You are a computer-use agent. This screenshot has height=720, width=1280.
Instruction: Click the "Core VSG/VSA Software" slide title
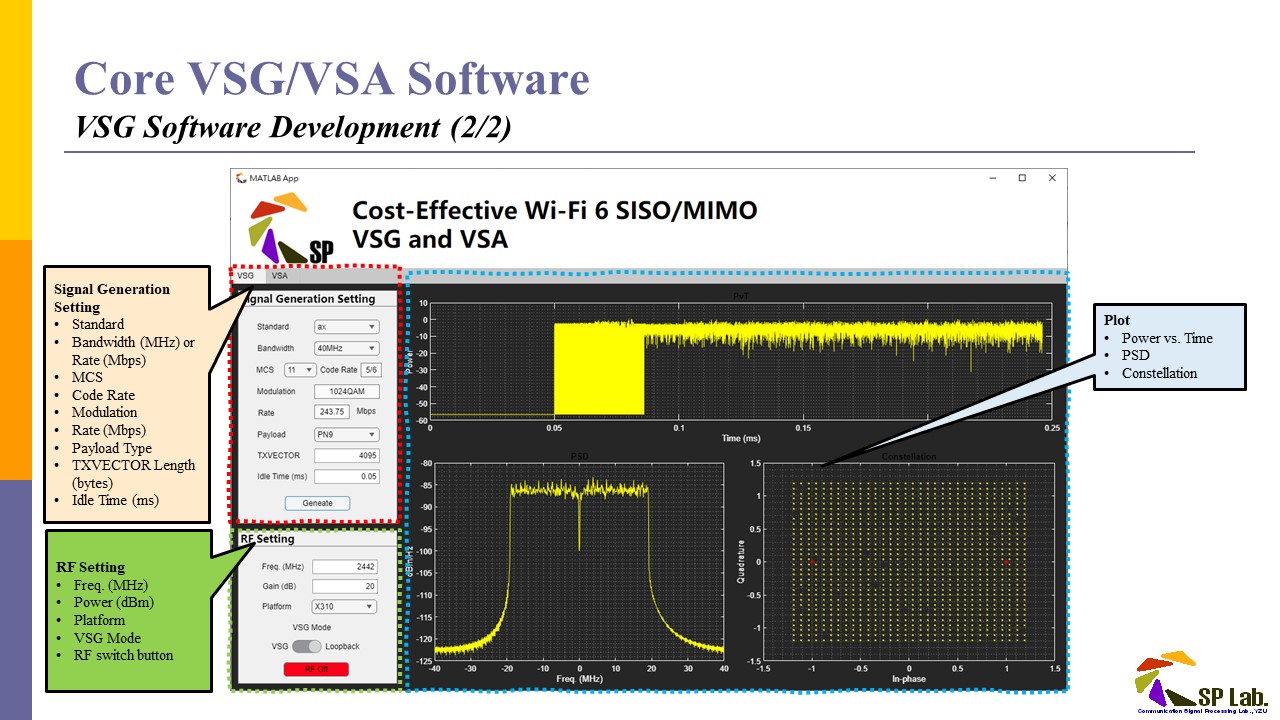pos(332,79)
